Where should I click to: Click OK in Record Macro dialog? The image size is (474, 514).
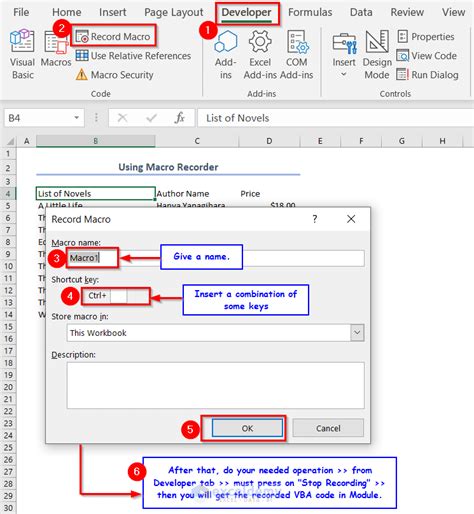(247, 428)
